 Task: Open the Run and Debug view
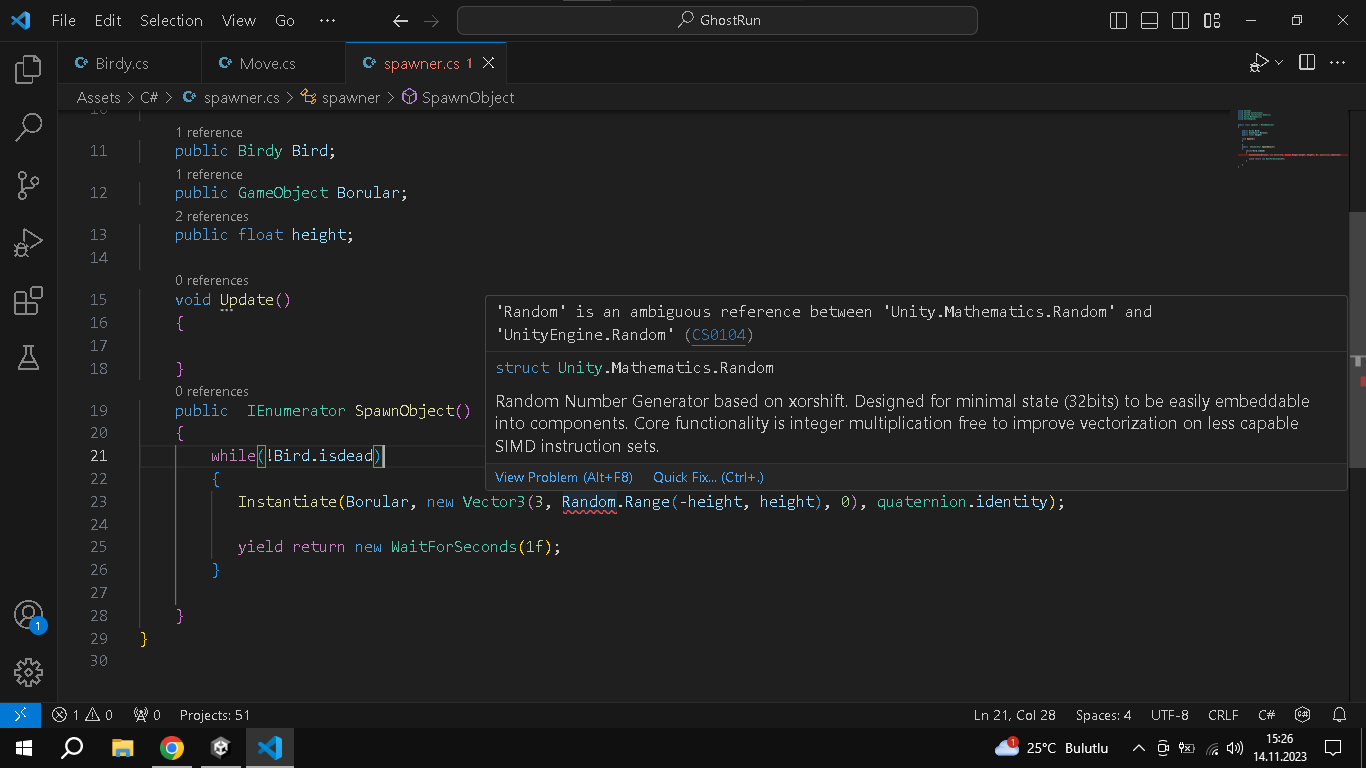[28, 243]
